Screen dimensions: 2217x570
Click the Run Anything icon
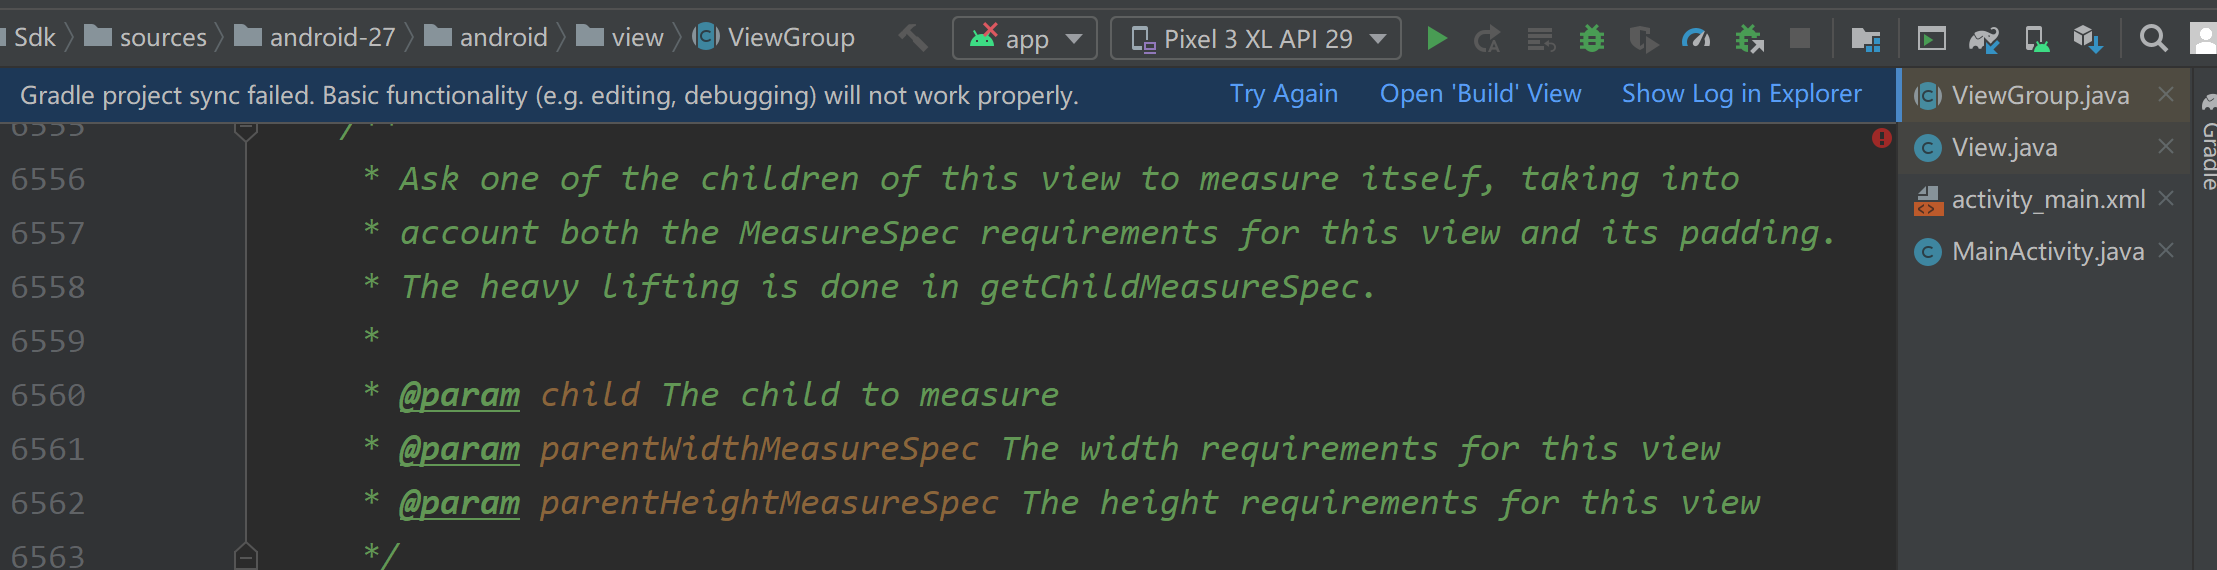[1931, 39]
